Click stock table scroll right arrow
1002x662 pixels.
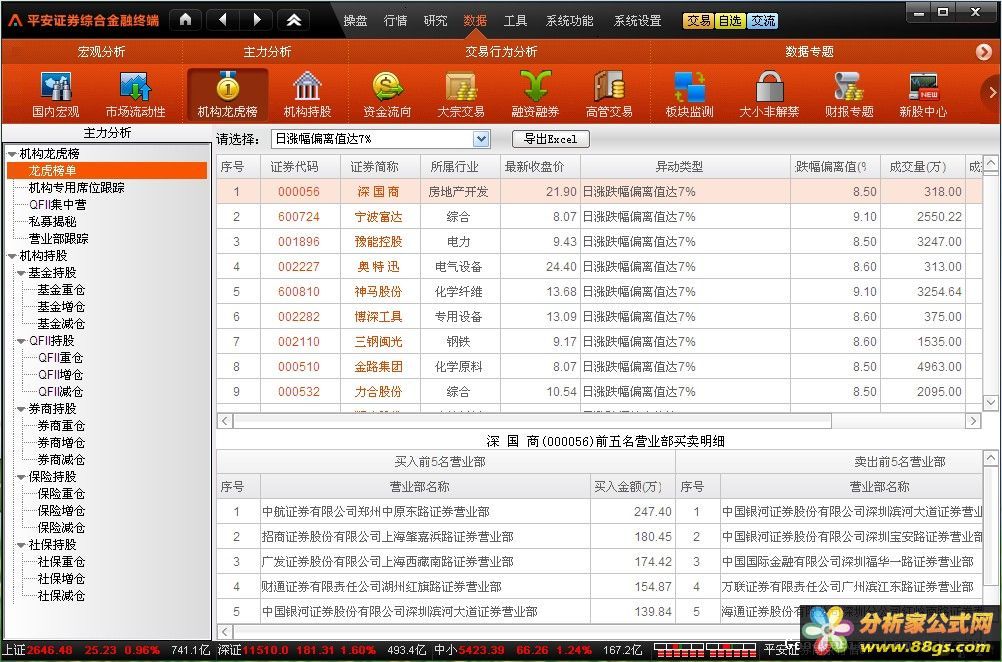click(973, 420)
